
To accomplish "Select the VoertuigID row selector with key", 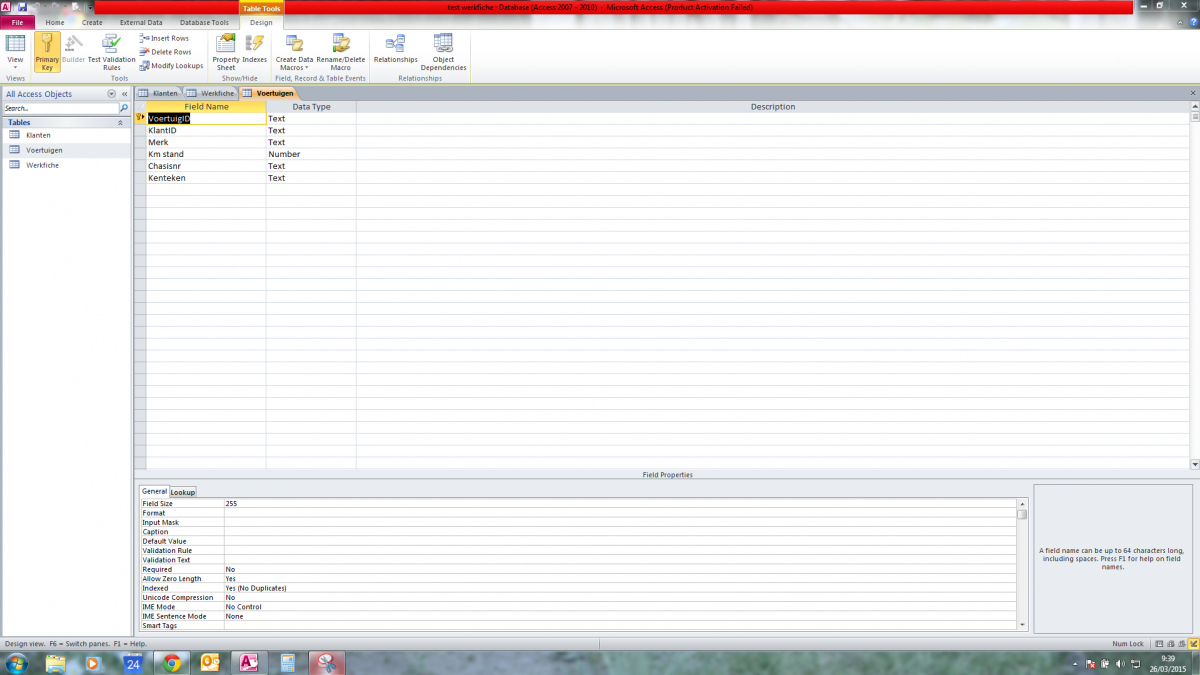I will tap(140, 118).
